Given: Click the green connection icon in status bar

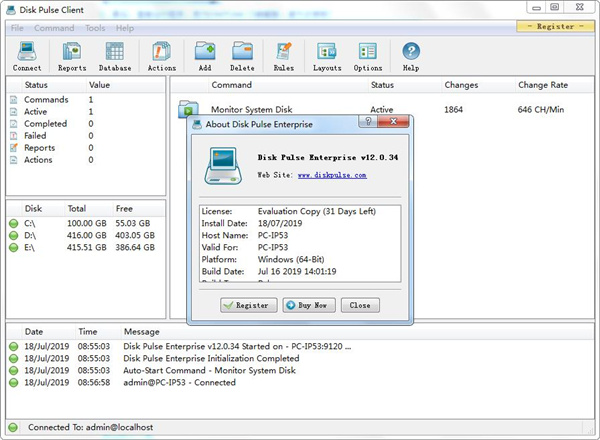Looking at the screenshot, I should 13,427.
